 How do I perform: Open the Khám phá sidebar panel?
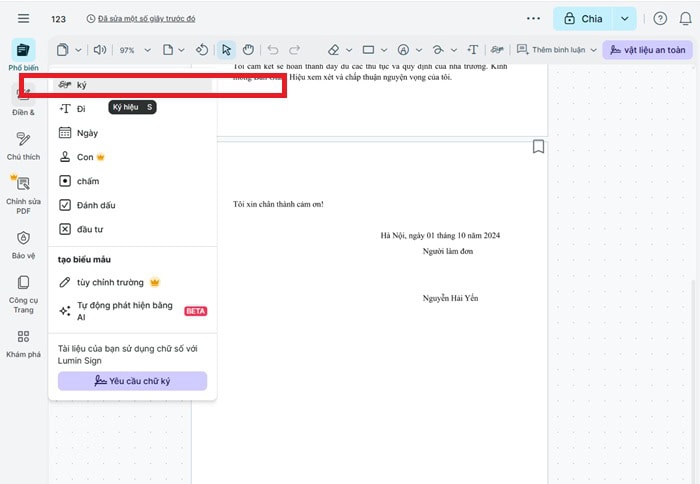23,342
